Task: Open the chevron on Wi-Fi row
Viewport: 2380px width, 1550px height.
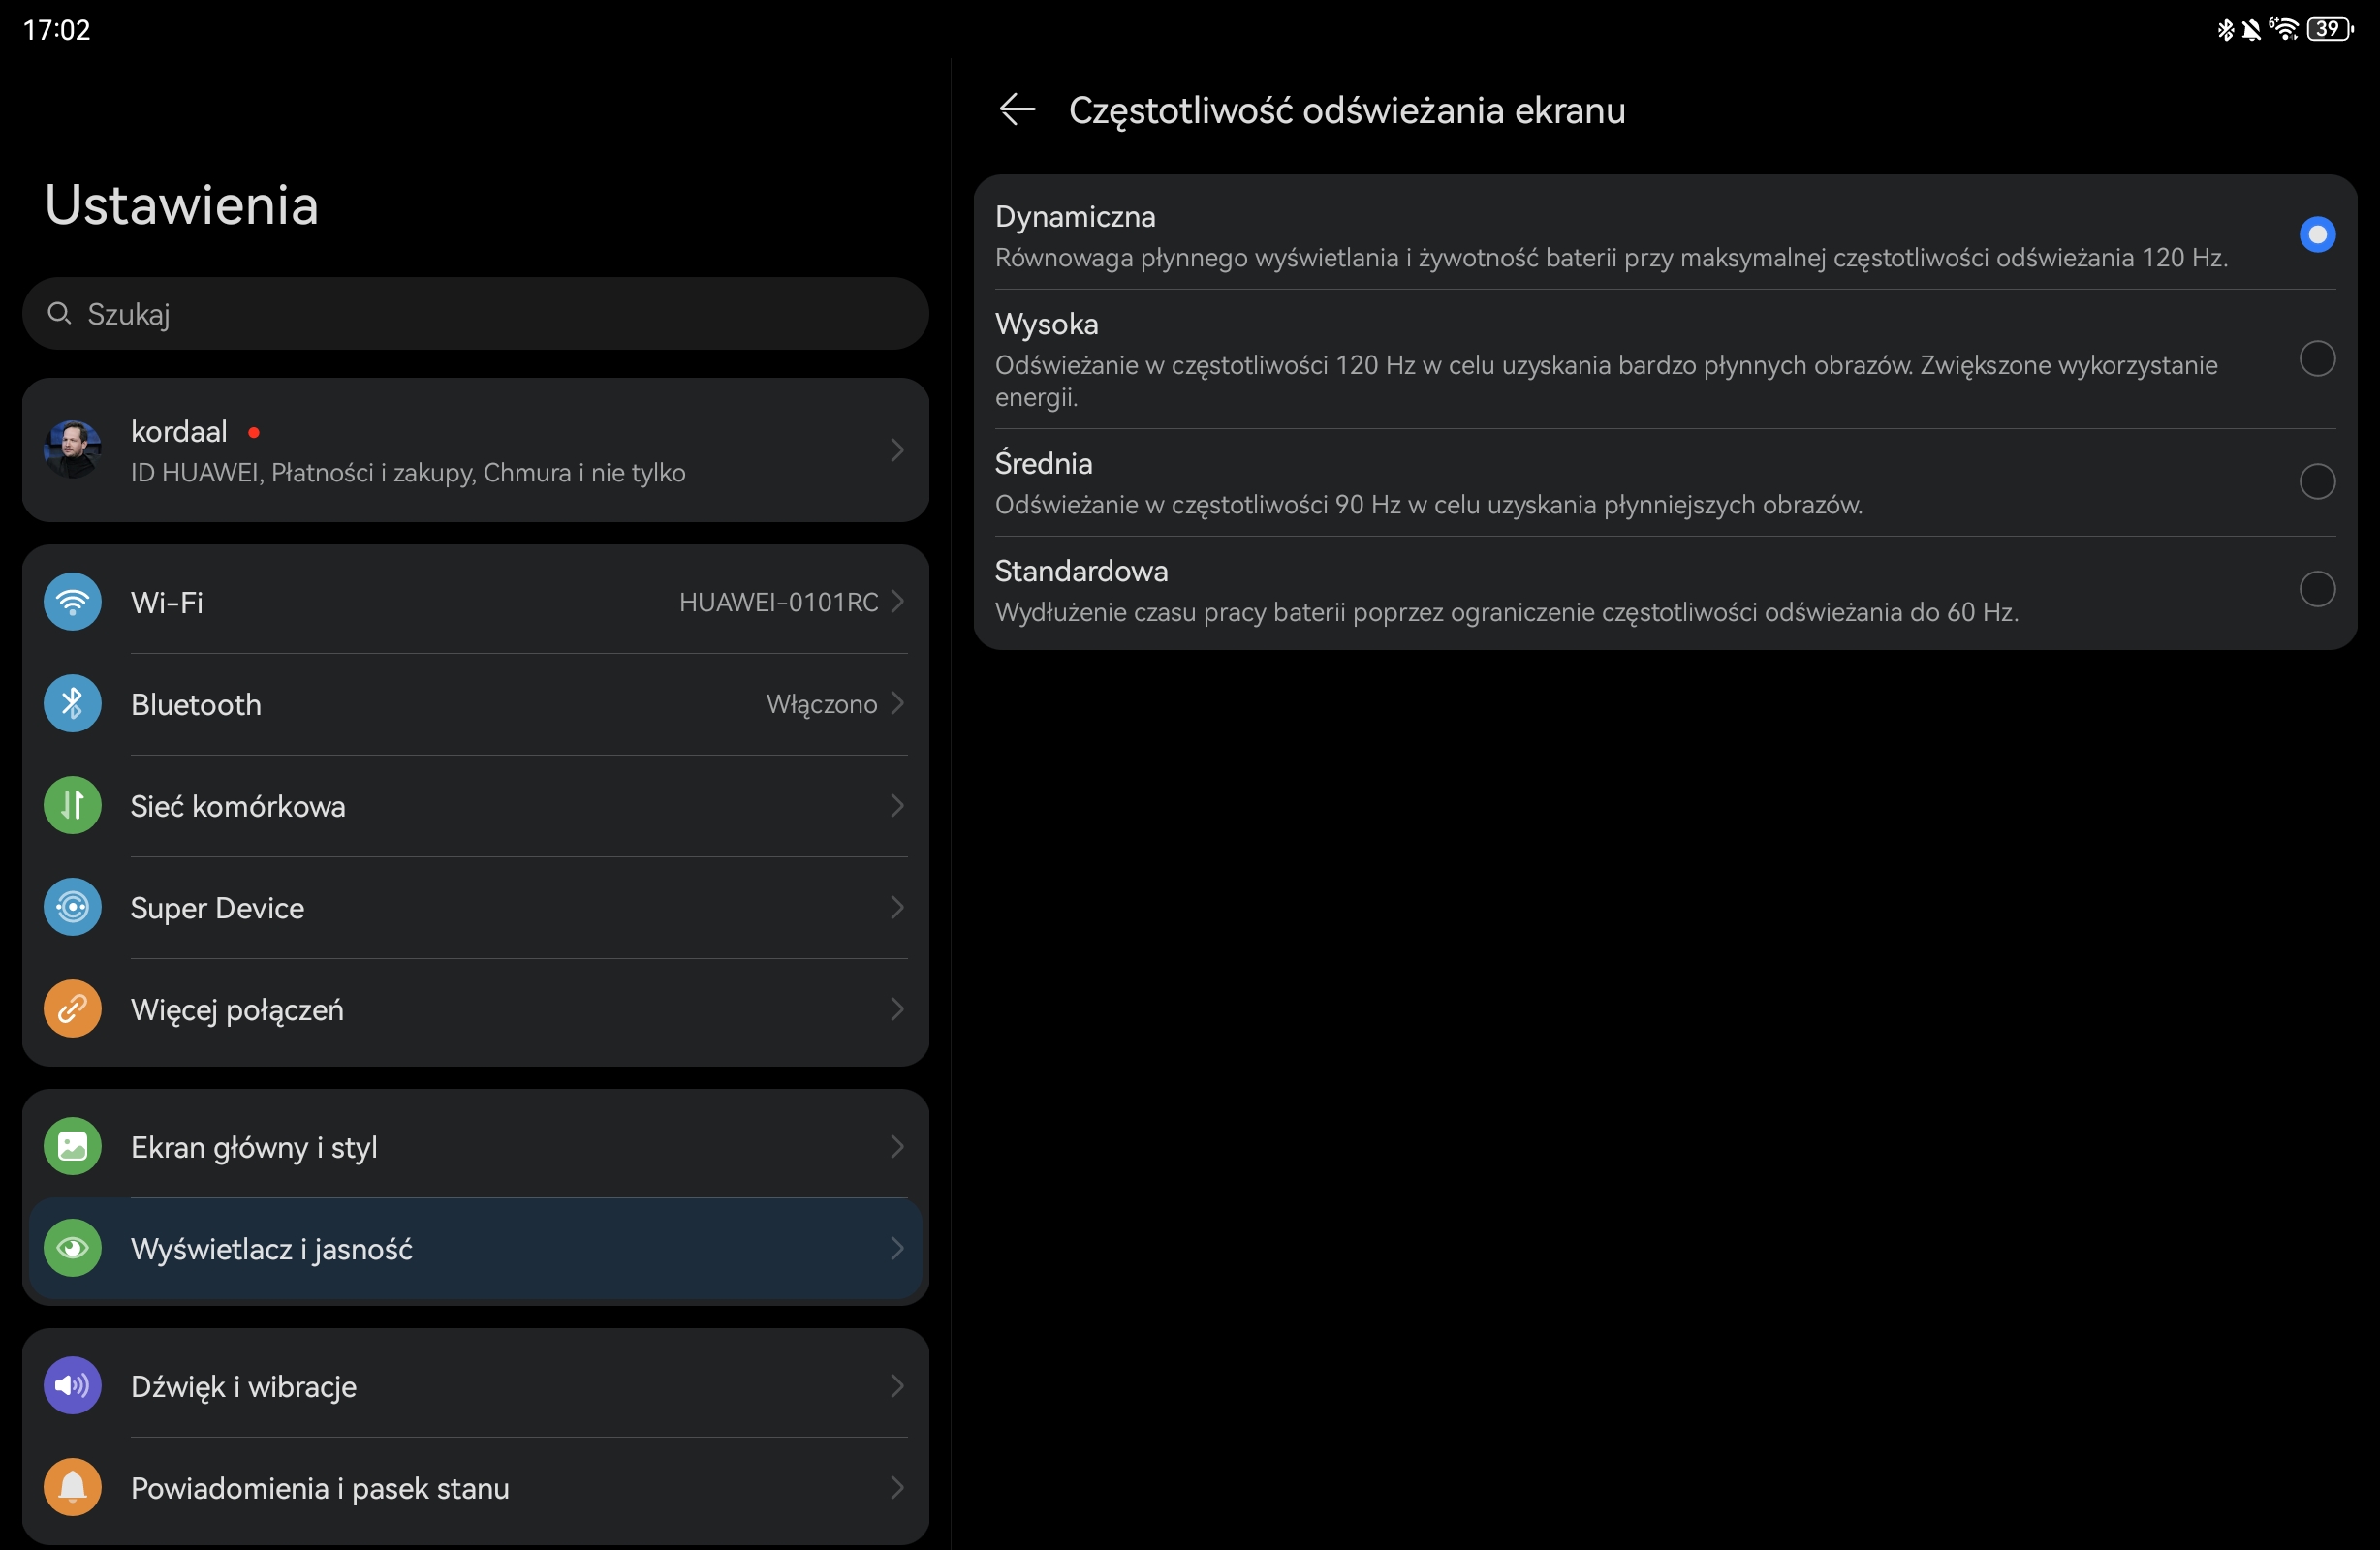Action: pos(897,602)
